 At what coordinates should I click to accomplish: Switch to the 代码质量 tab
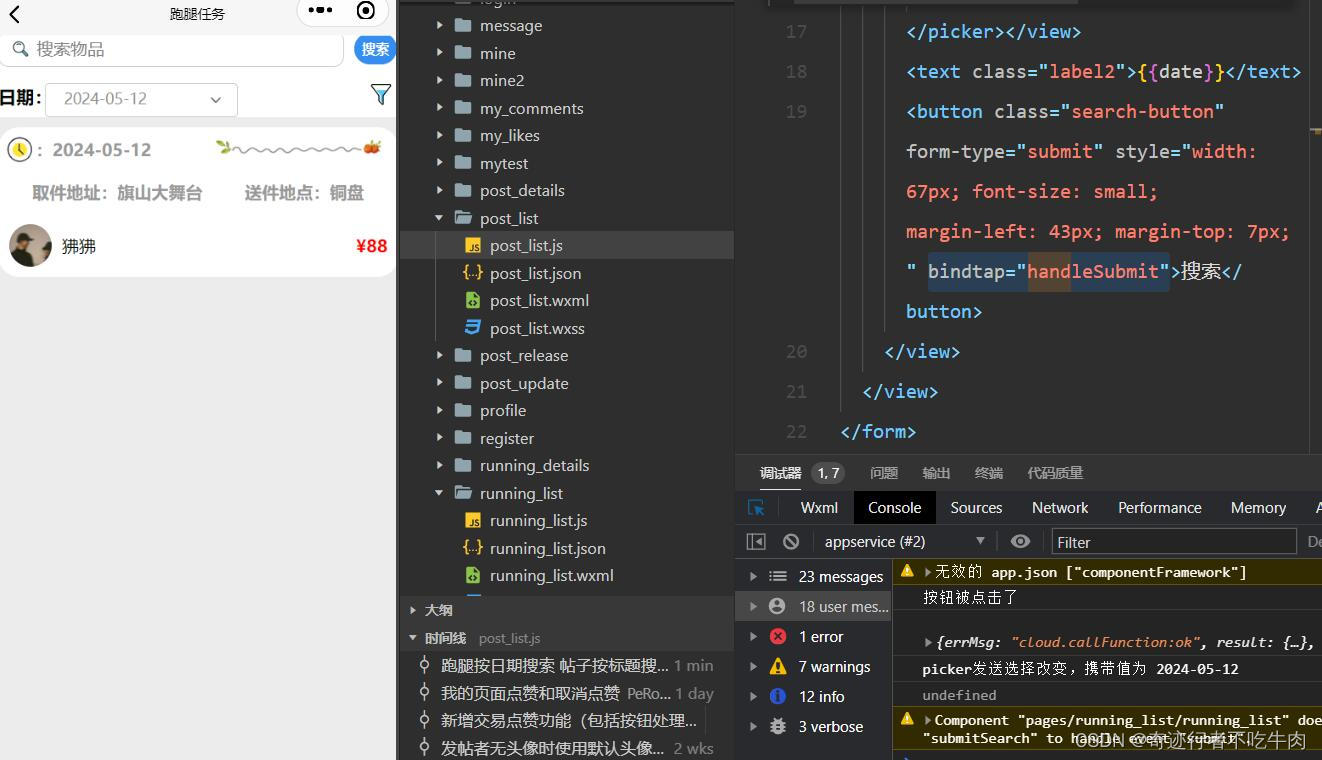tap(1055, 473)
